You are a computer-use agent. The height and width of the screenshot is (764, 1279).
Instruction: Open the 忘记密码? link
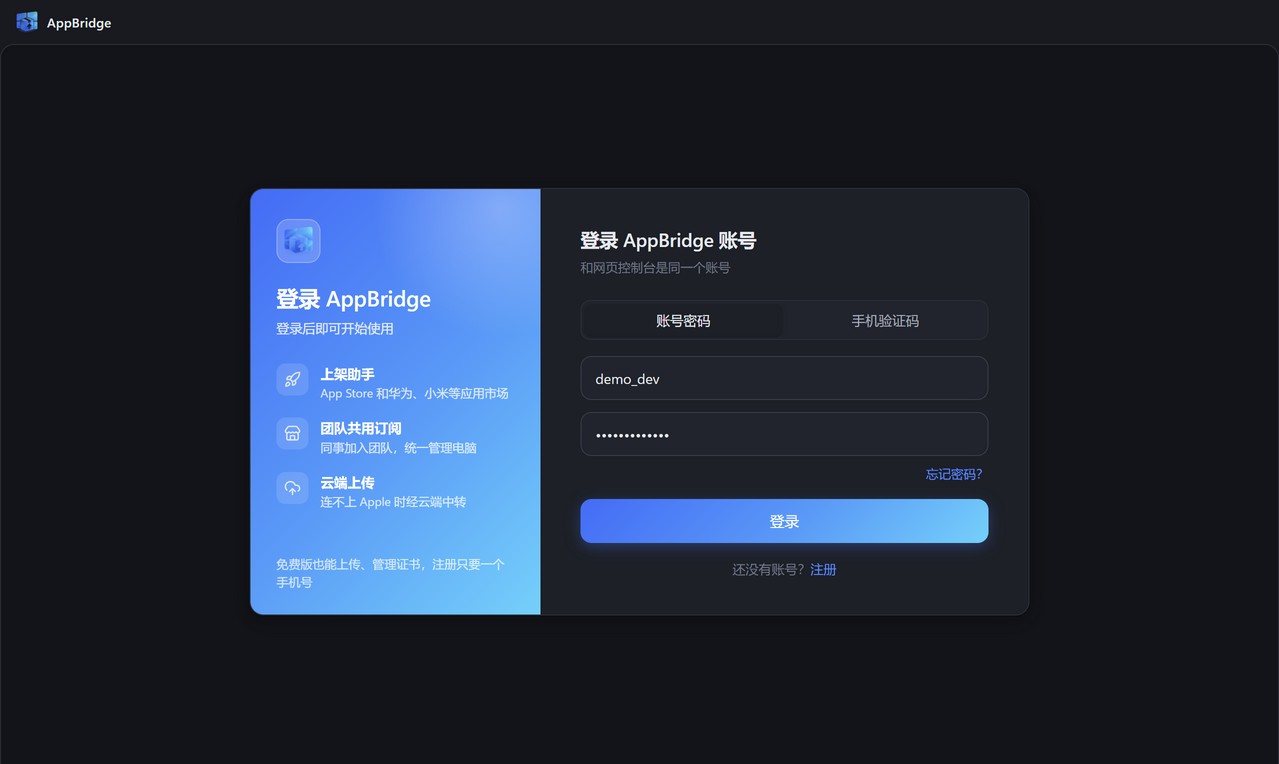954,474
